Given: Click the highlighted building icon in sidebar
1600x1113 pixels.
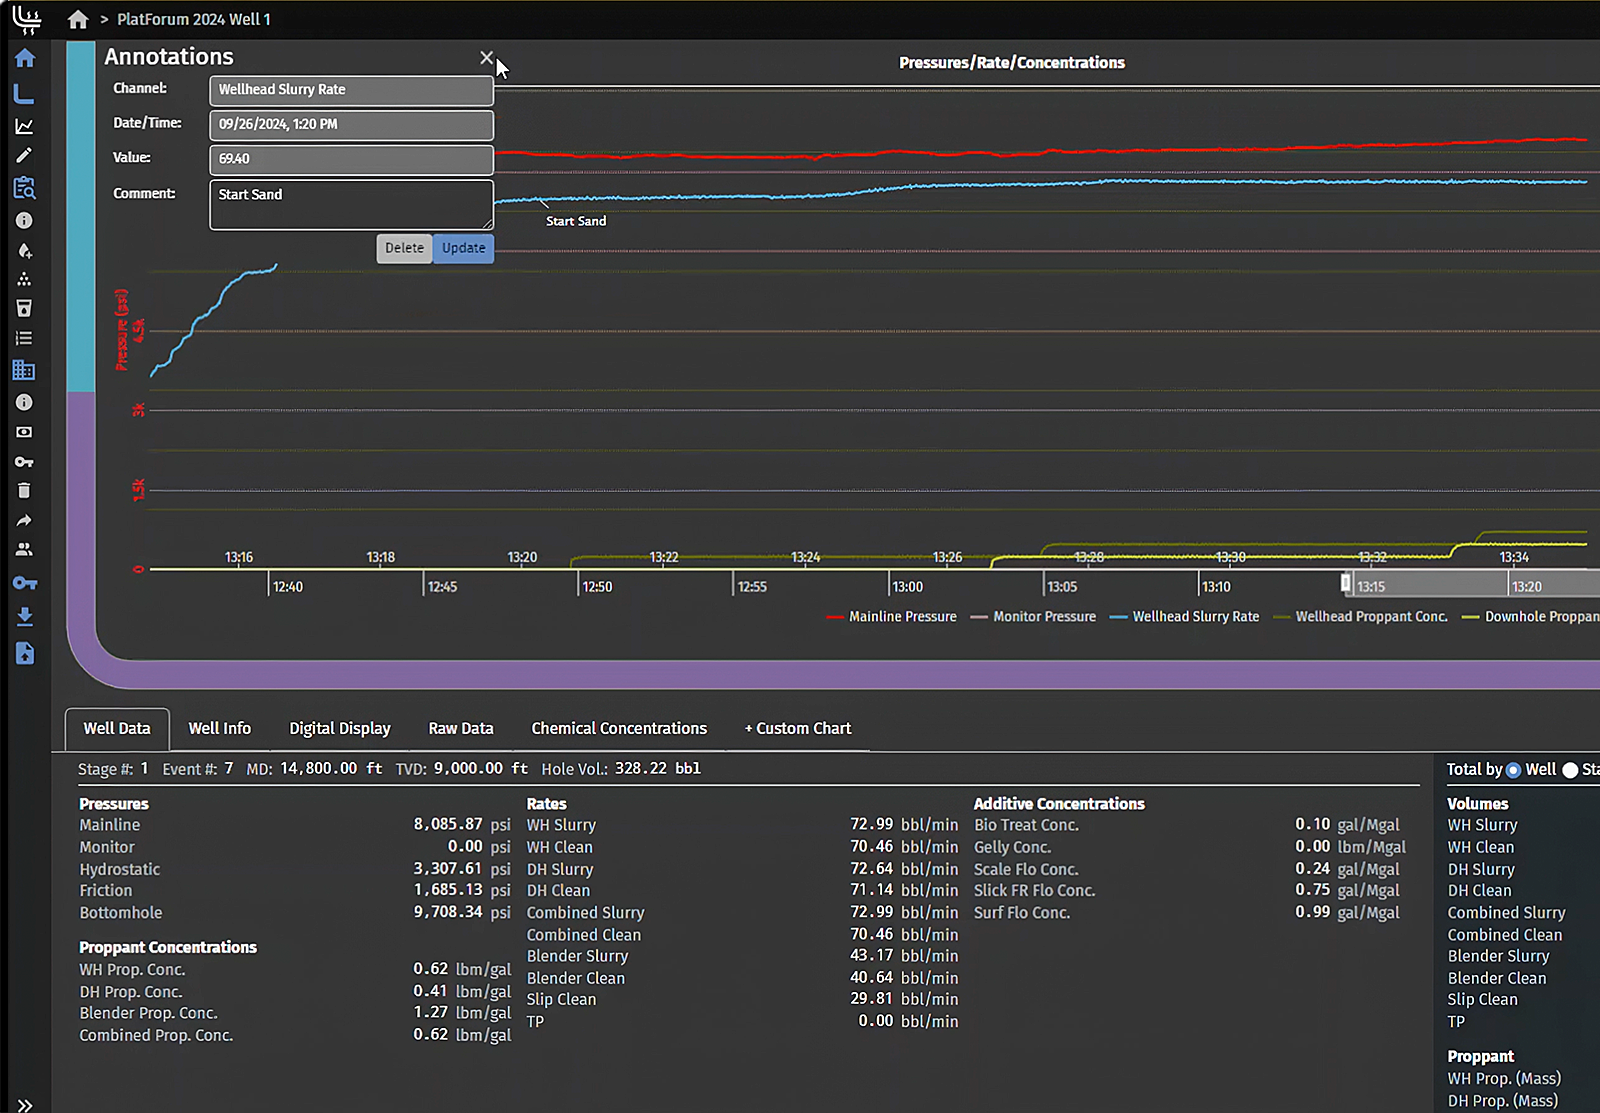Looking at the screenshot, I should (24, 371).
